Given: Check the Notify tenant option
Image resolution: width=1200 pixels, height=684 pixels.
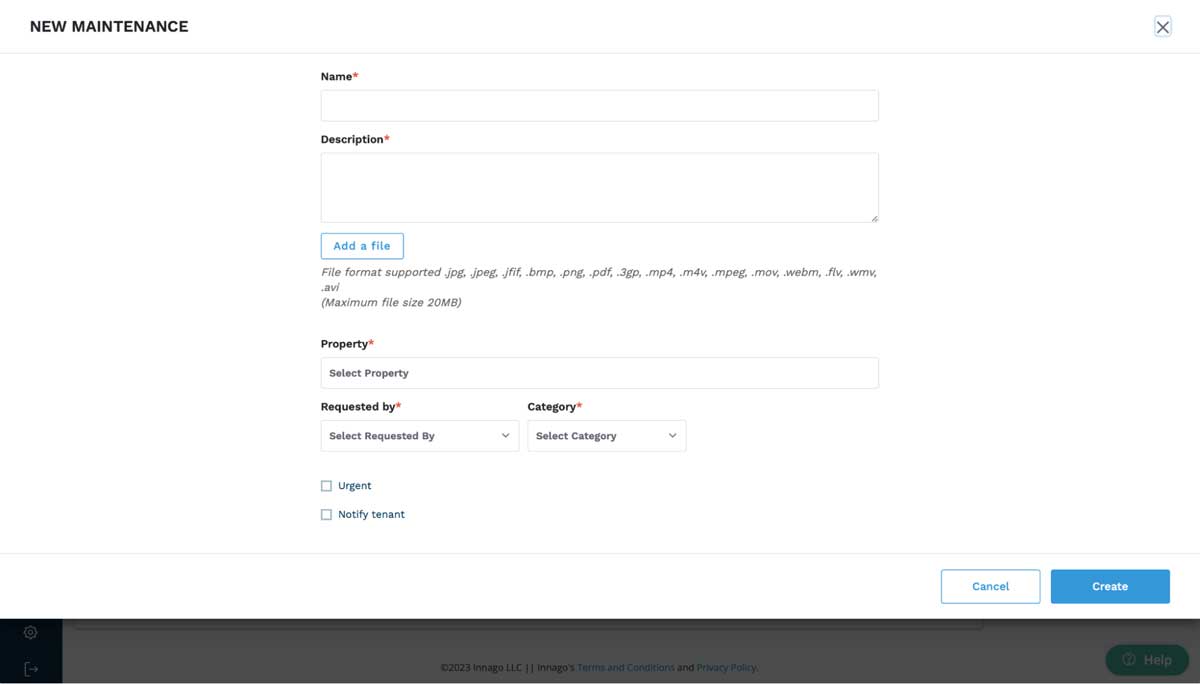Looking at the screenshot, I should coord(326,514).
